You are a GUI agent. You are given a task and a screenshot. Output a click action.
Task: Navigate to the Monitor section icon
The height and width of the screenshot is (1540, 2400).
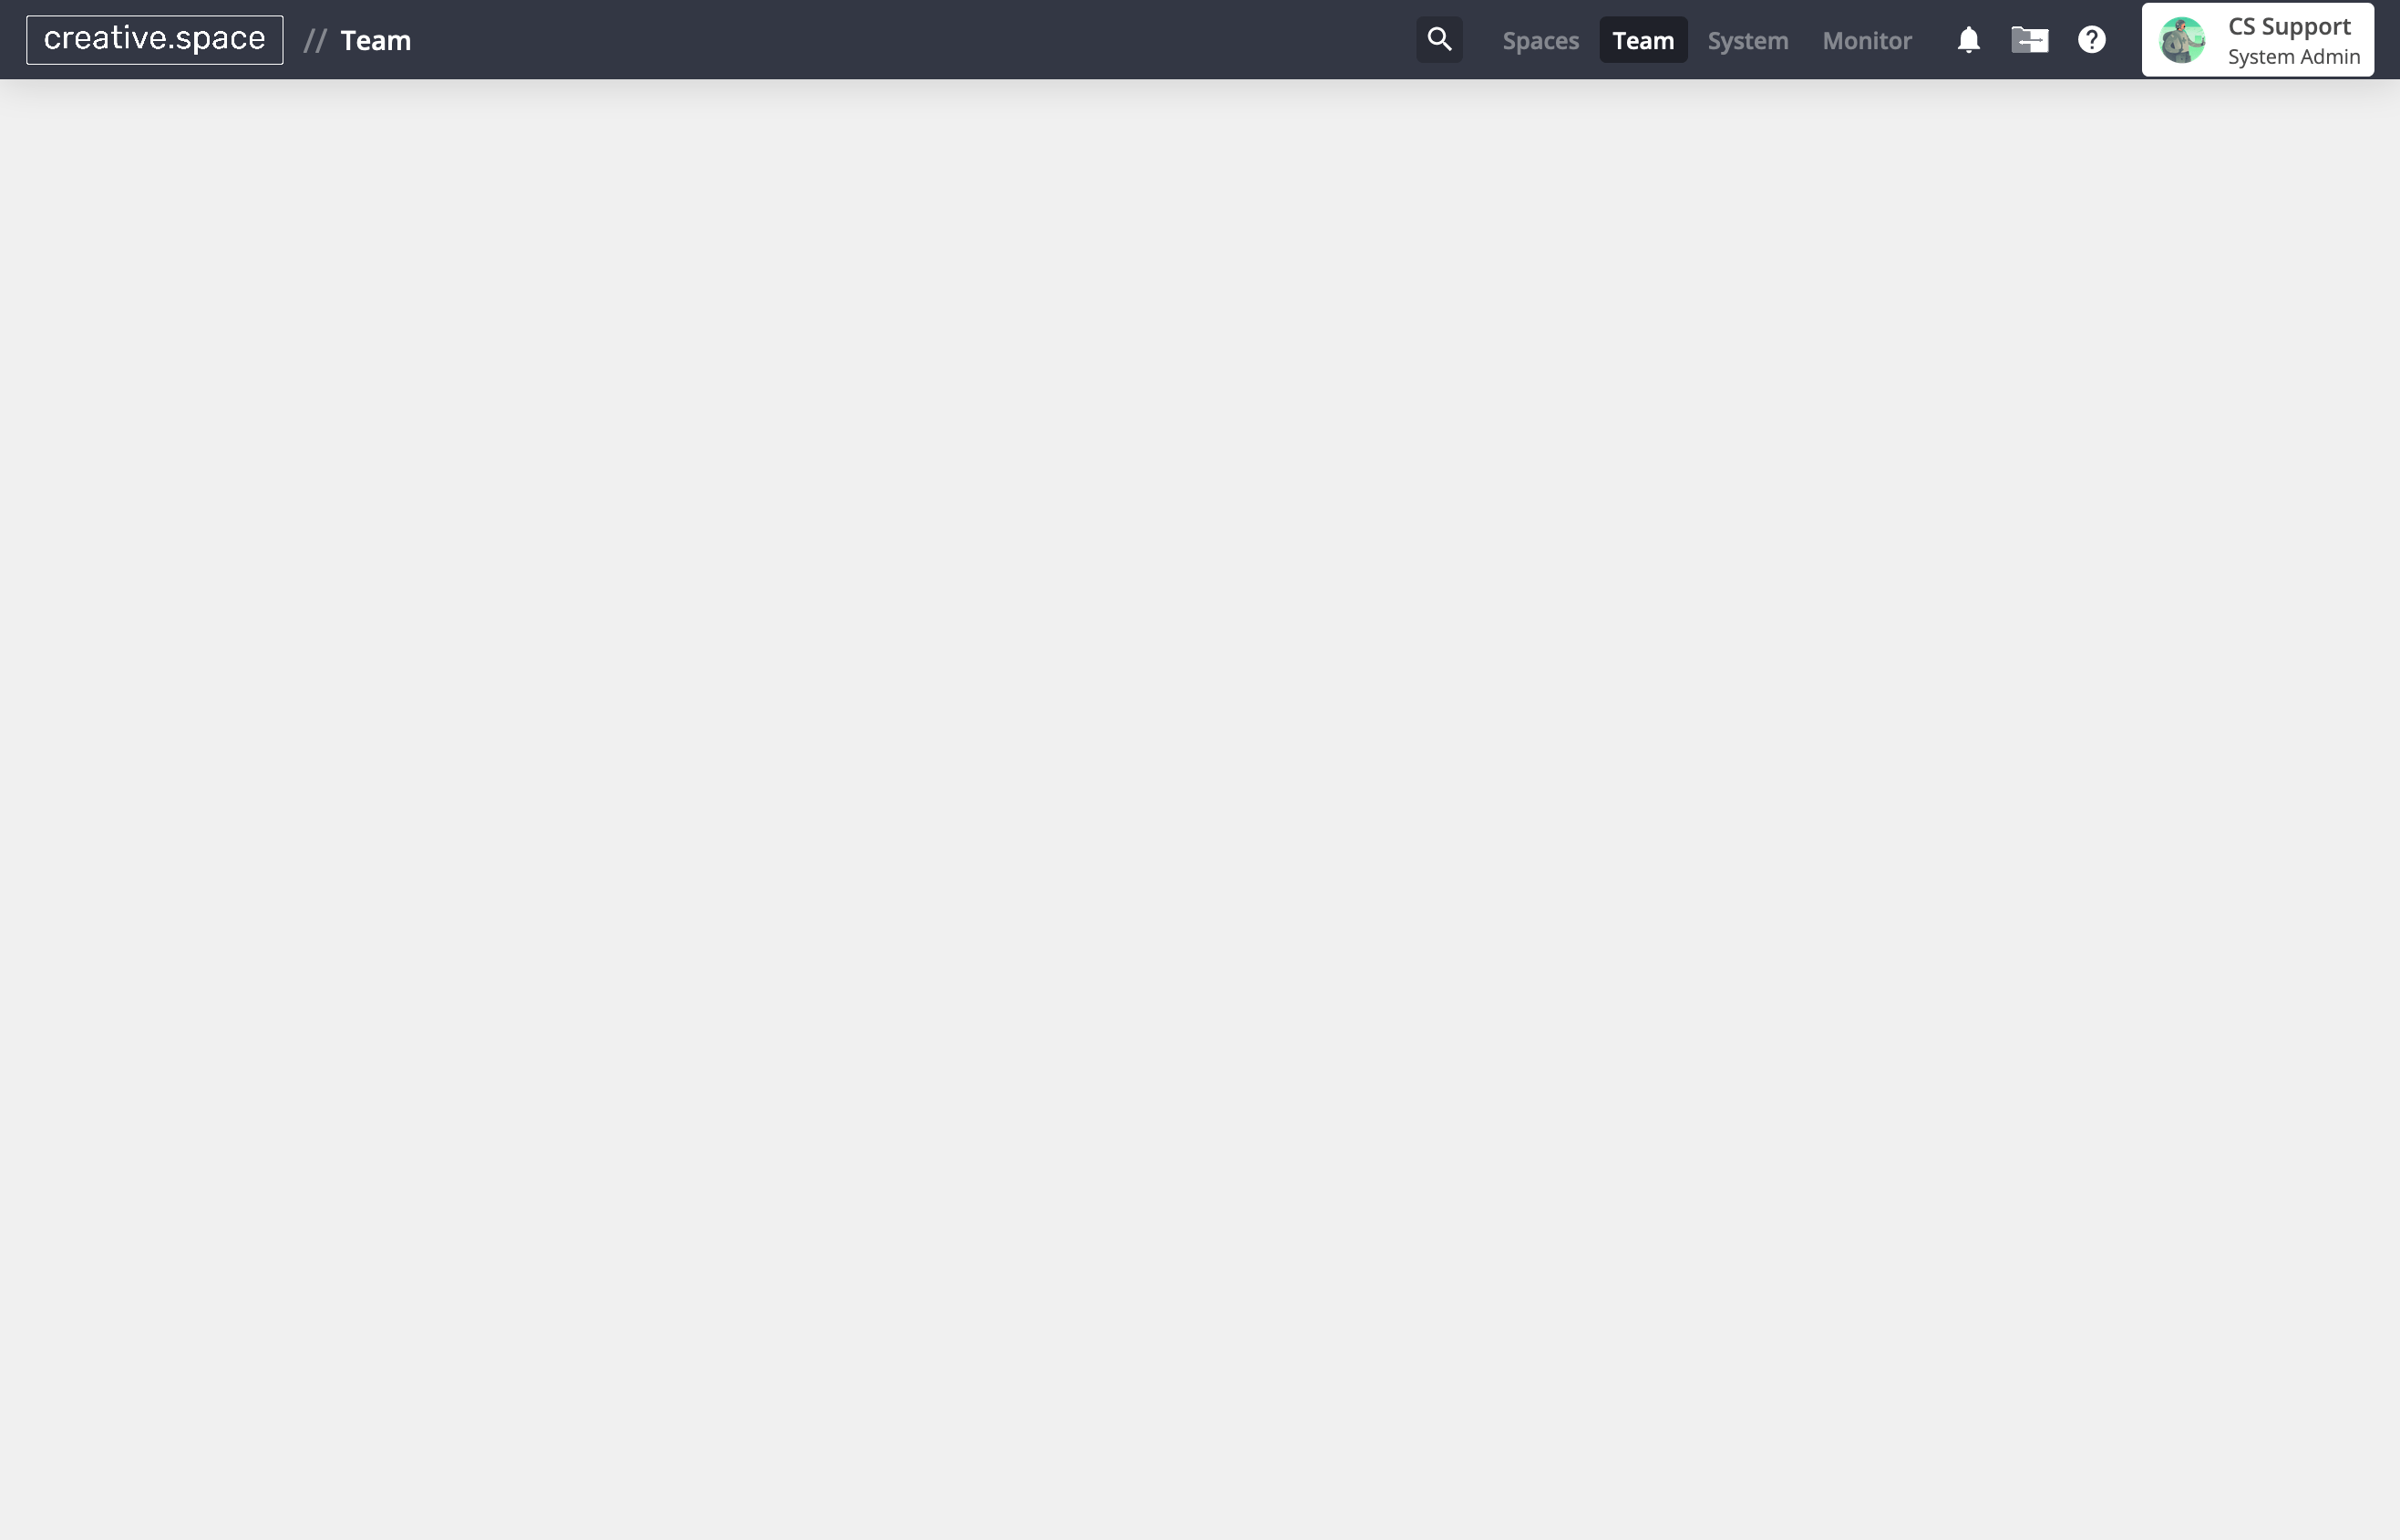coord(1867,38)
